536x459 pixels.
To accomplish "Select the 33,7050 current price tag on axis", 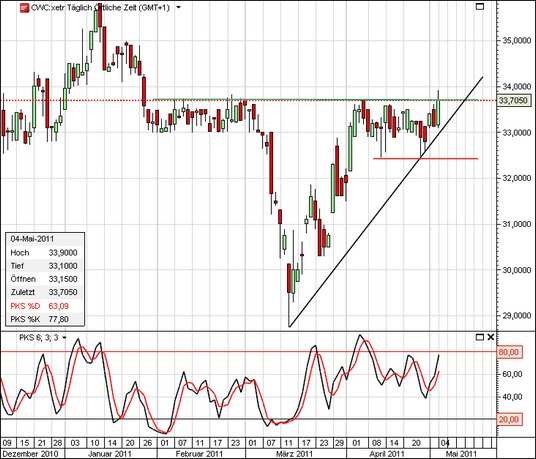I will pyautogui.click(x=513, y=100).
